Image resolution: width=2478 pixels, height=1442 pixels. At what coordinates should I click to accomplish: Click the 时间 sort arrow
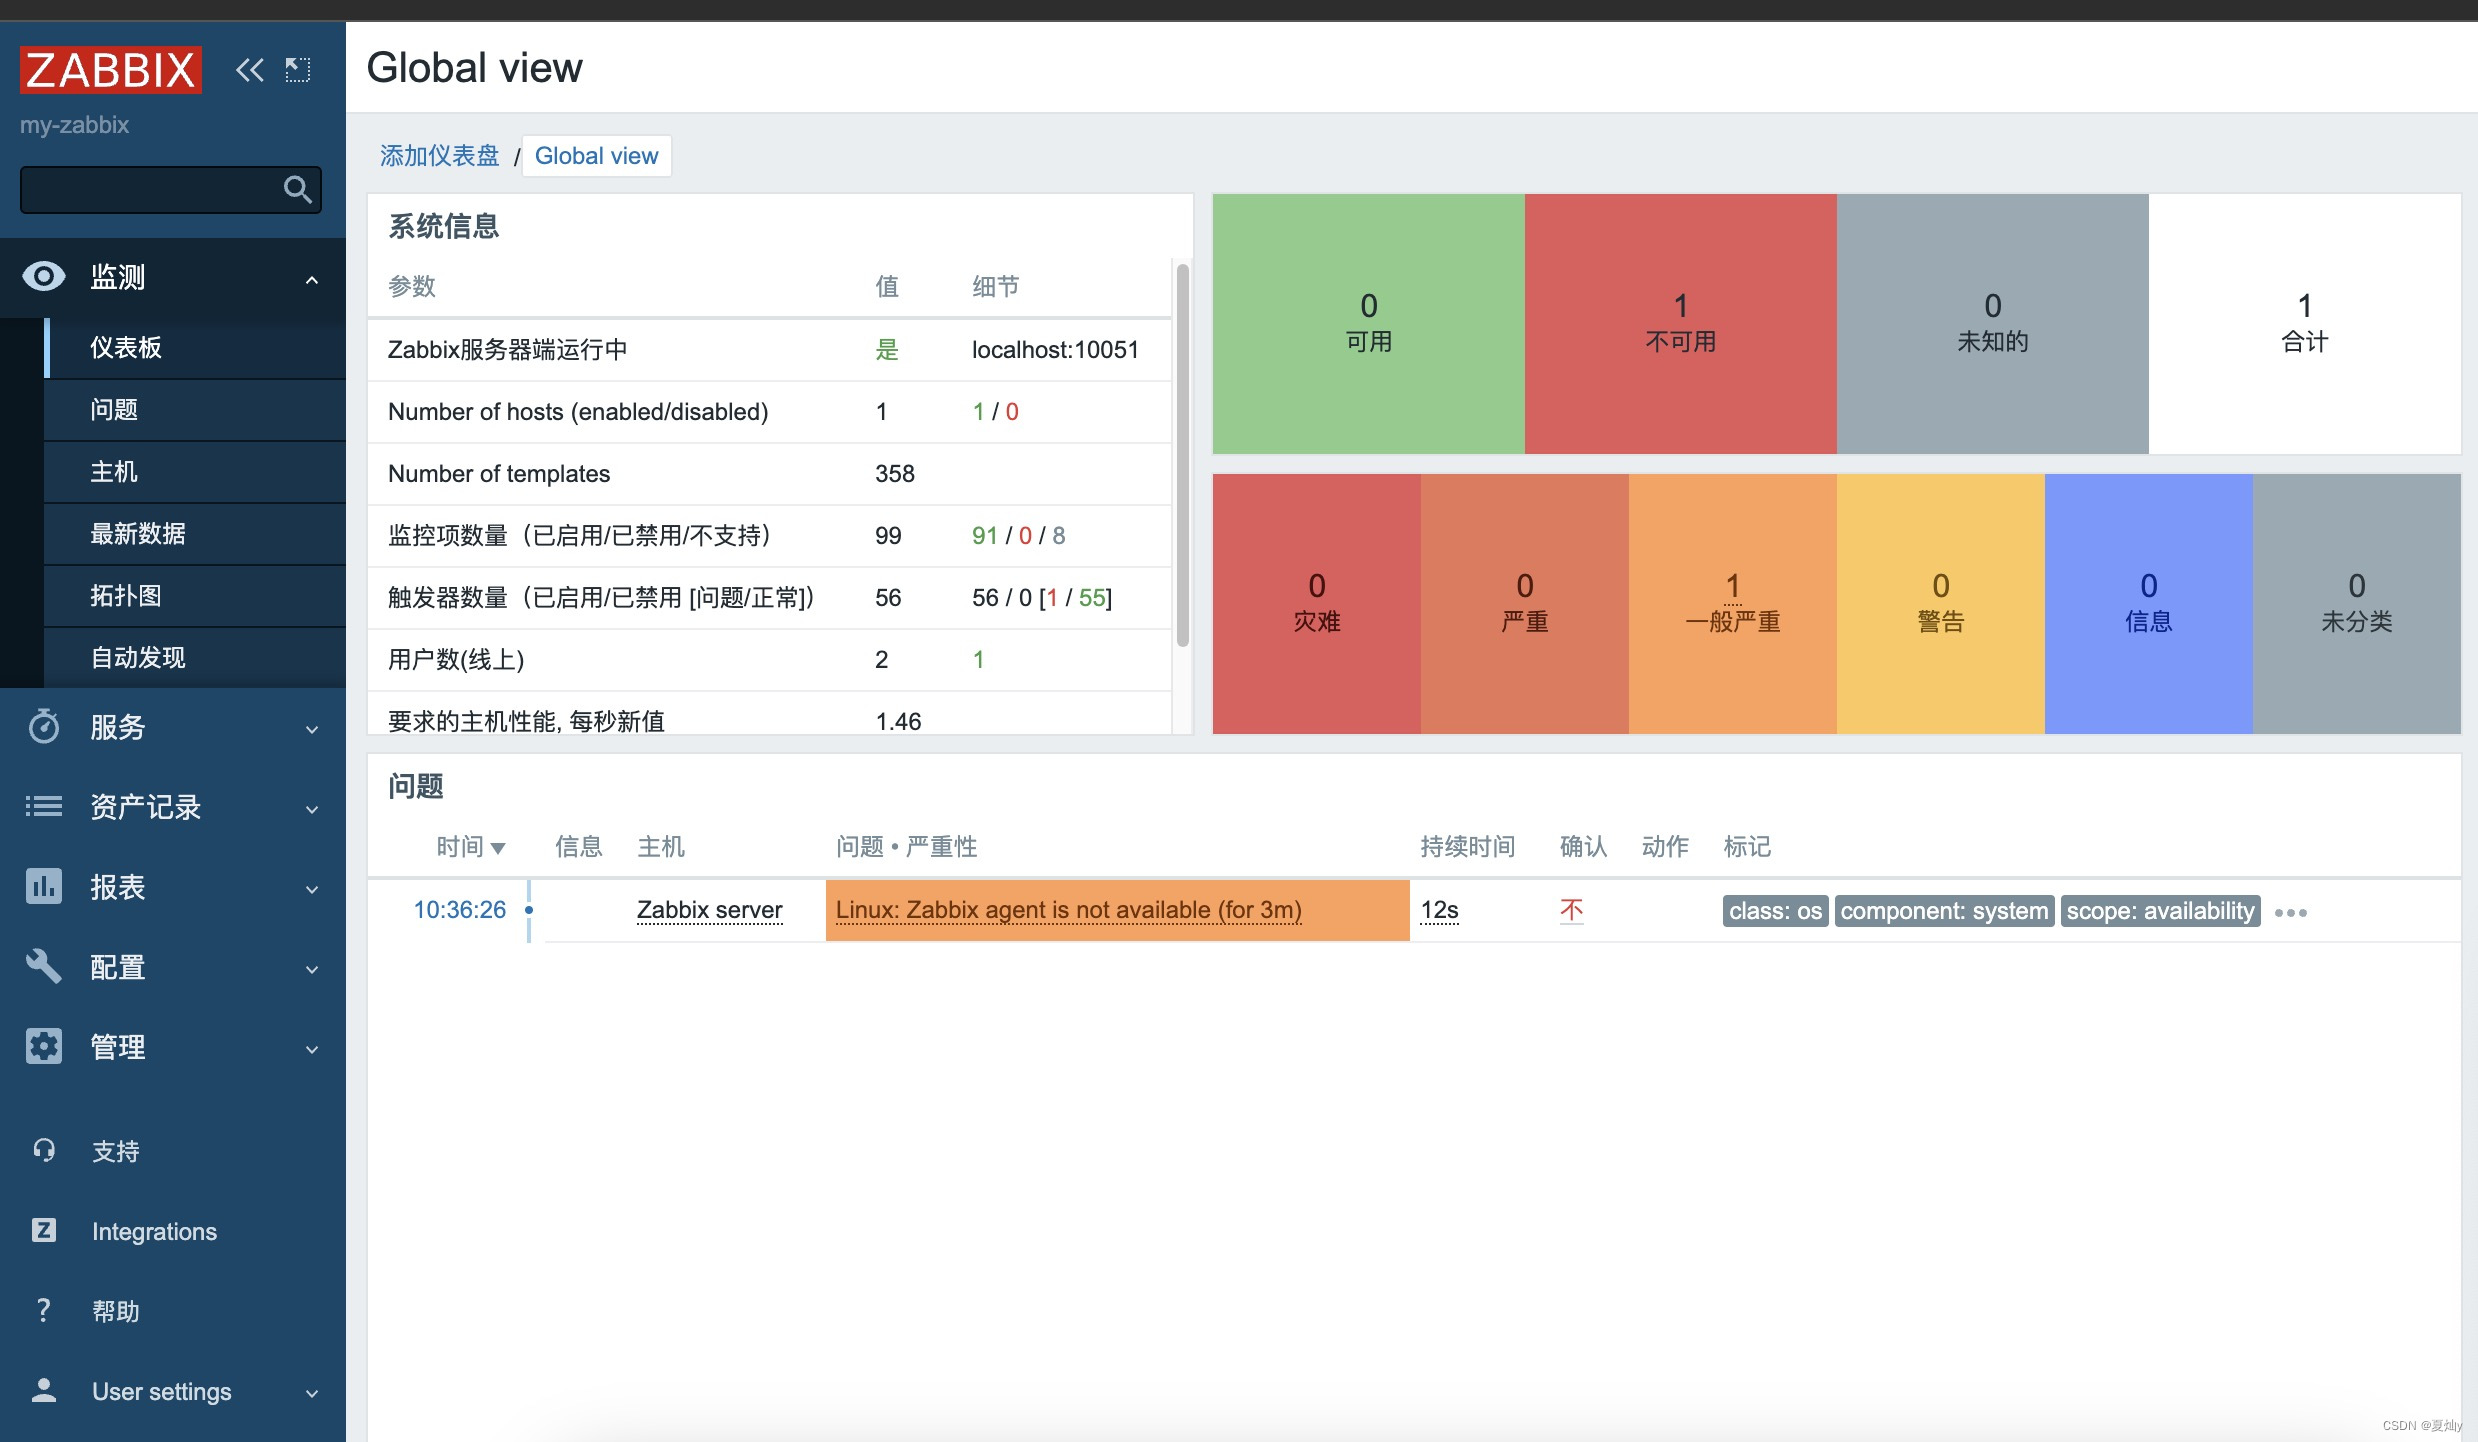(498, 849)
